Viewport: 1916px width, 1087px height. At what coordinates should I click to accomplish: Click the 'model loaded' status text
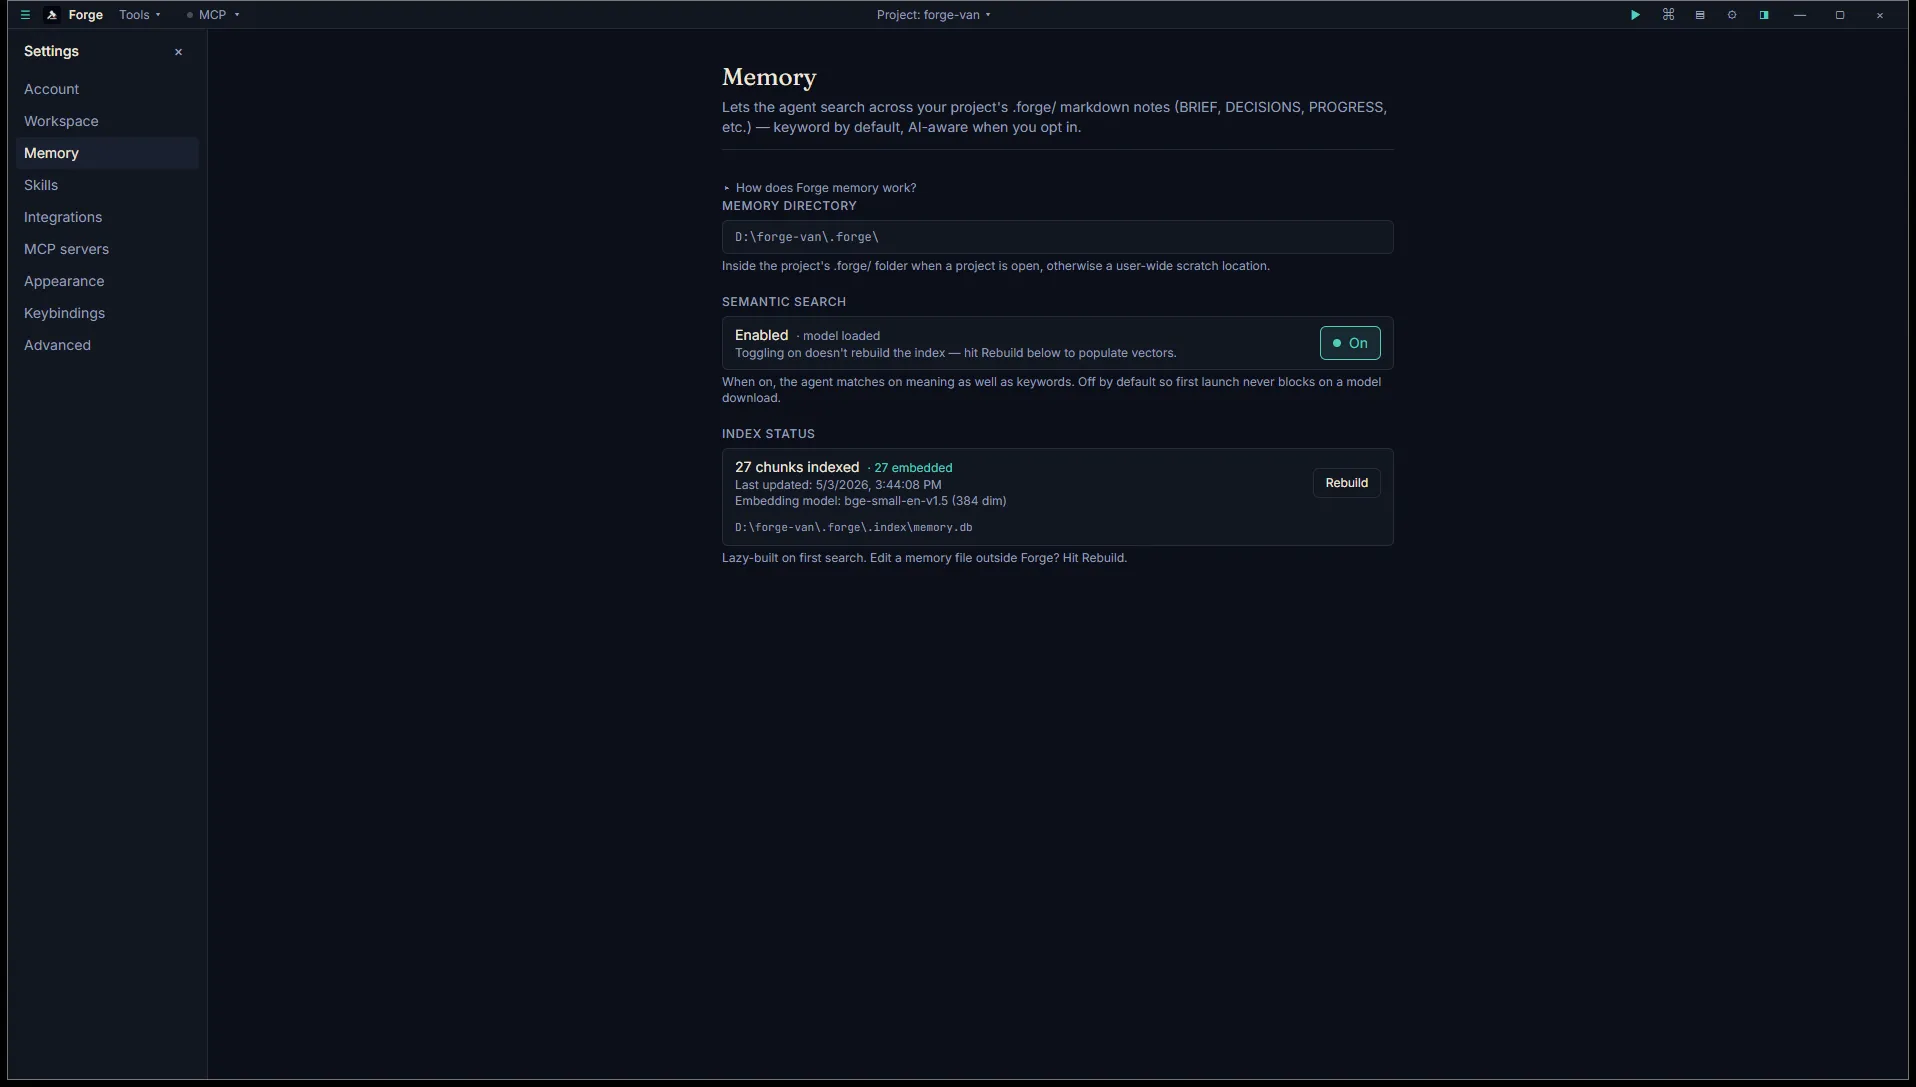point(841,336)
